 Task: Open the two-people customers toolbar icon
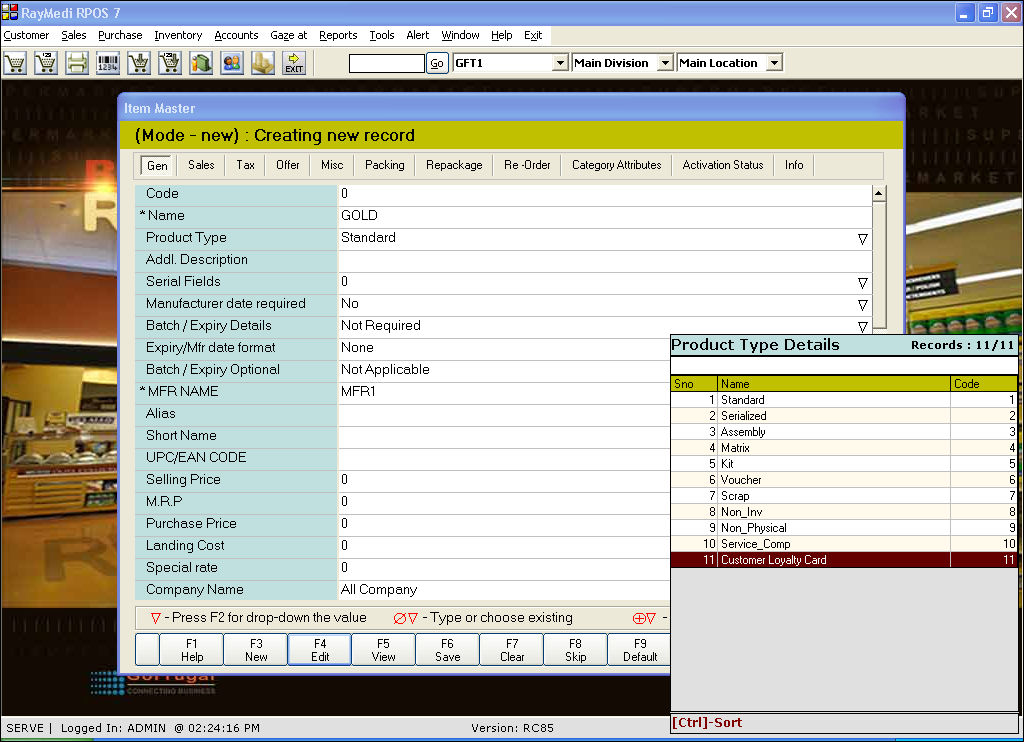click(232, 63)
